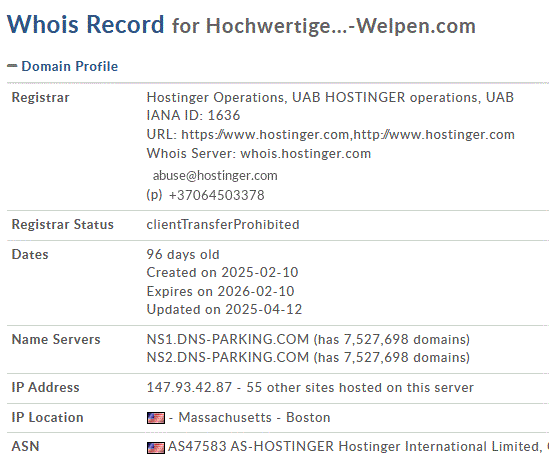
Task: Click the Expires on 2026-02-10 date
Action: click(x=220, y=291)
